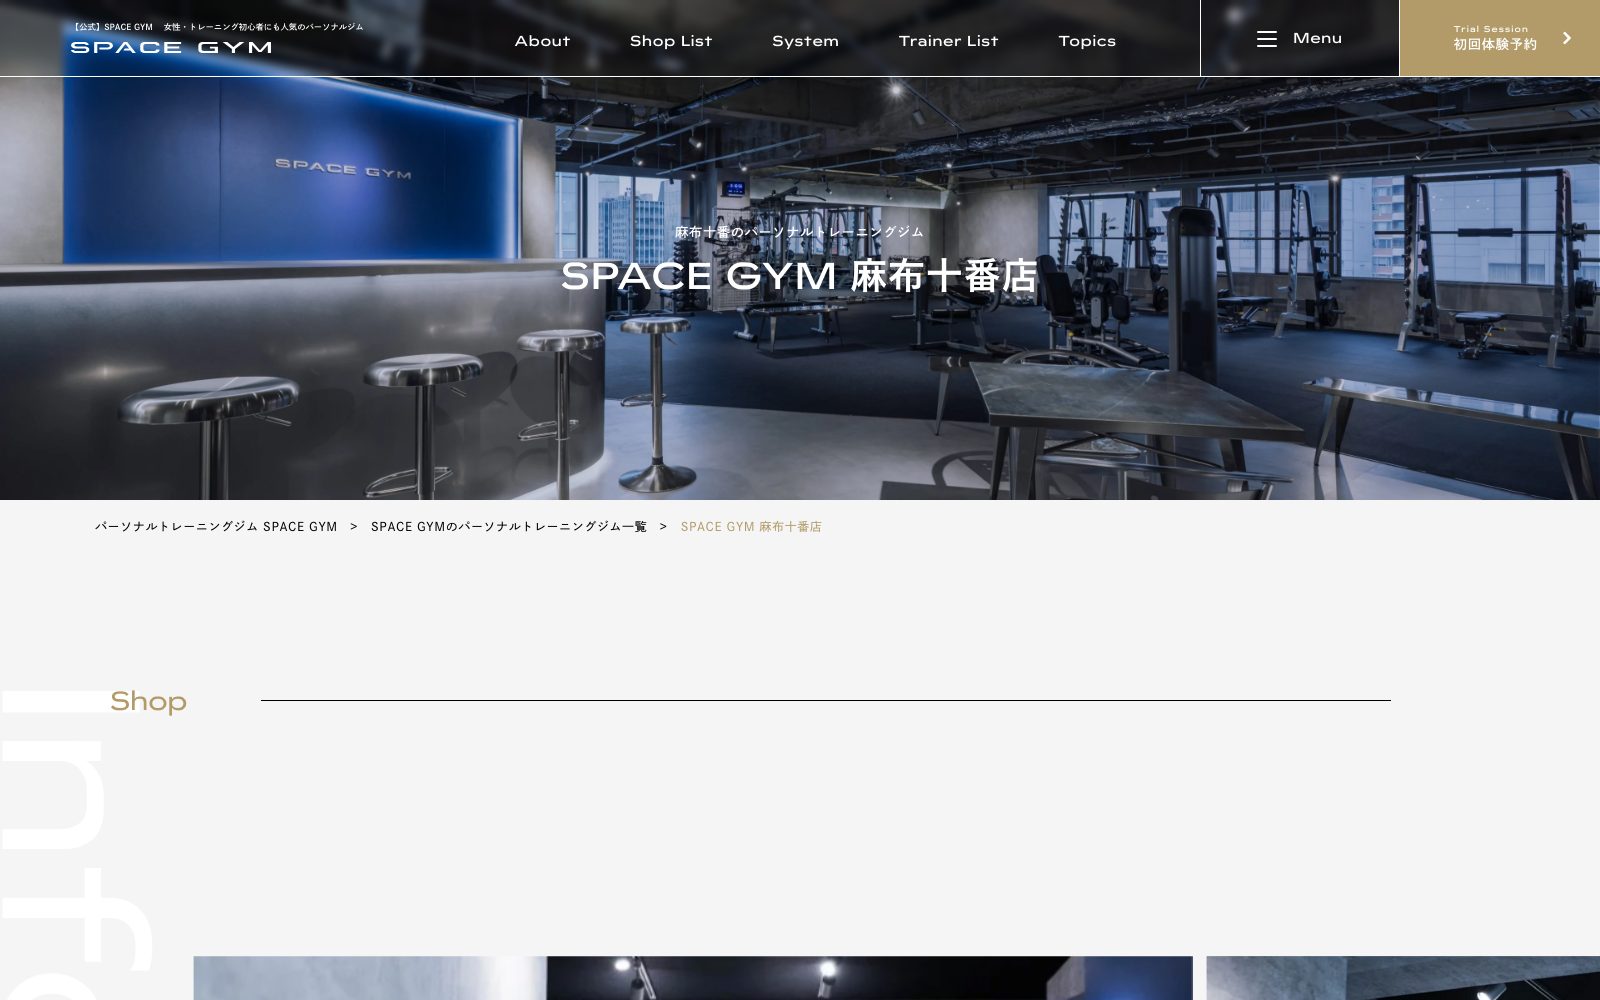Click the SPACE GYM 麻布十番店 breadcrumb text
1600x1000 pixels.
pyautogui.click(x=751, y=527)
